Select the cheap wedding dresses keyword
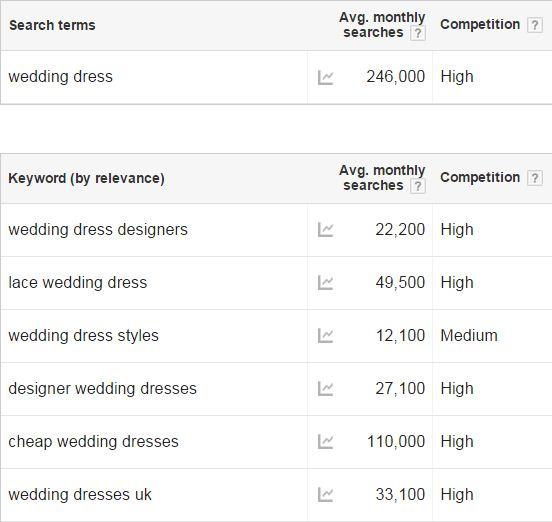552x522 pixels. pos(93,442)
